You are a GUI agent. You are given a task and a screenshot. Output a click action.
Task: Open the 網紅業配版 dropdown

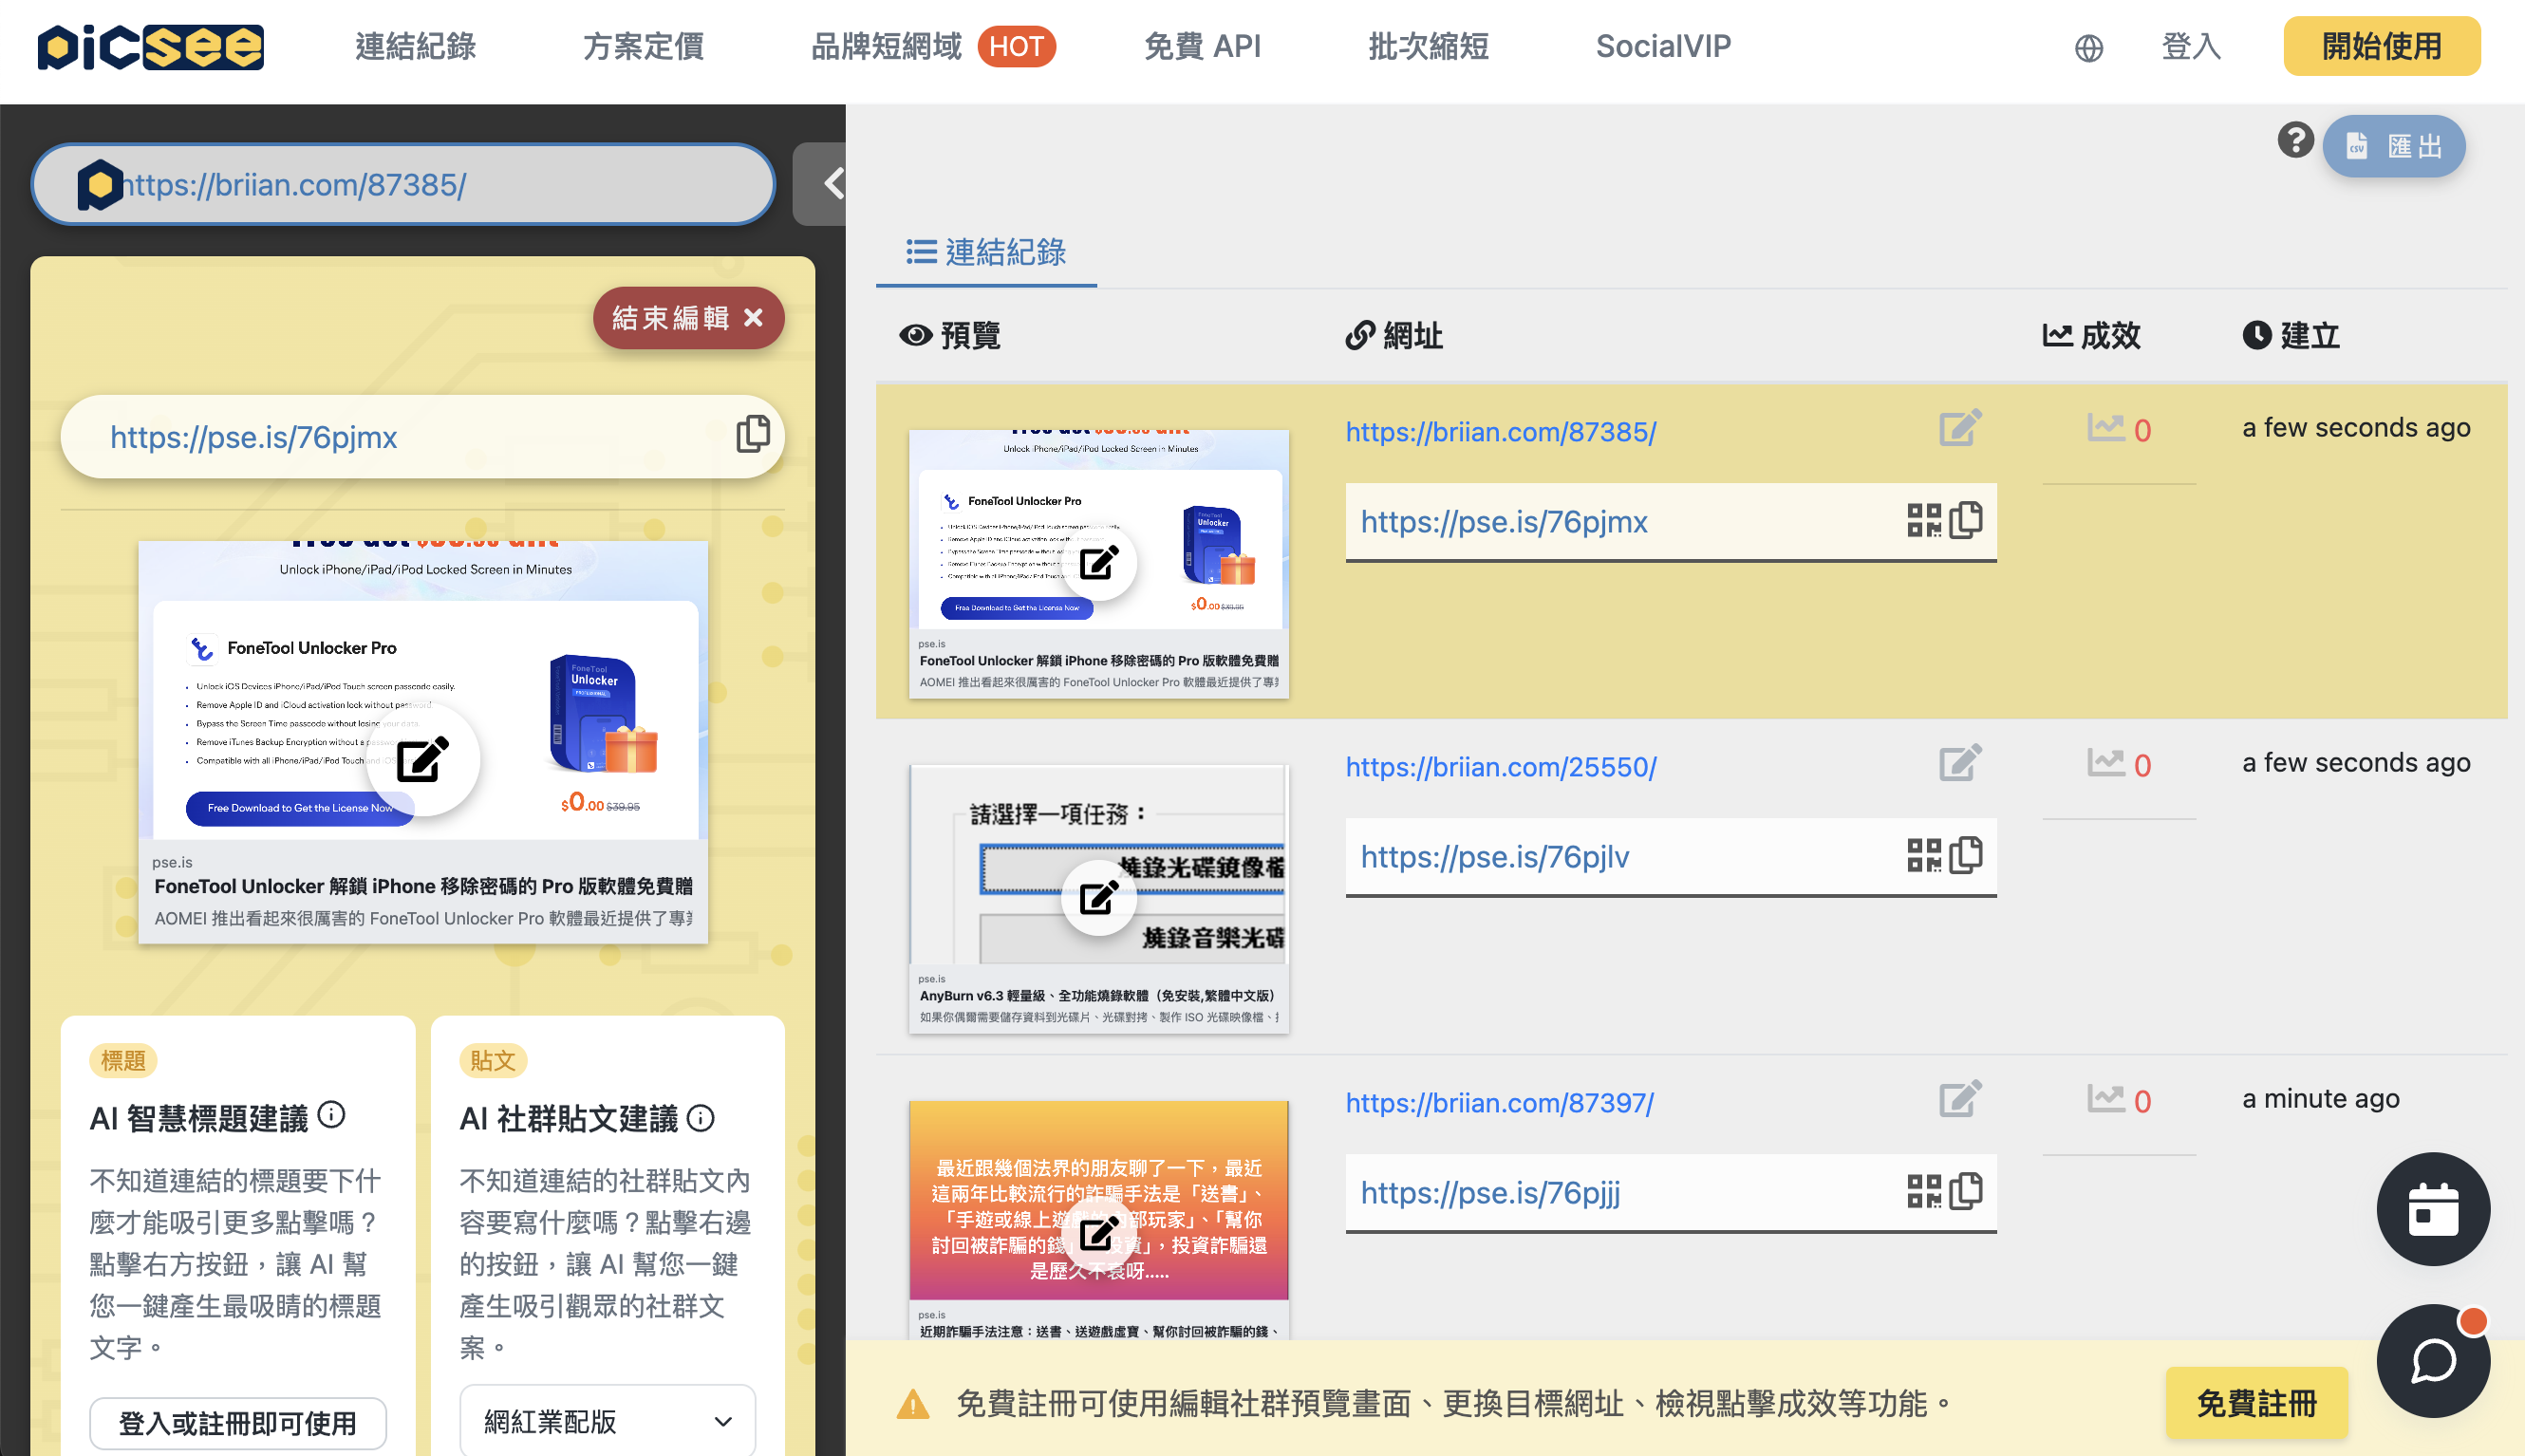click(x=607, y=1421)
